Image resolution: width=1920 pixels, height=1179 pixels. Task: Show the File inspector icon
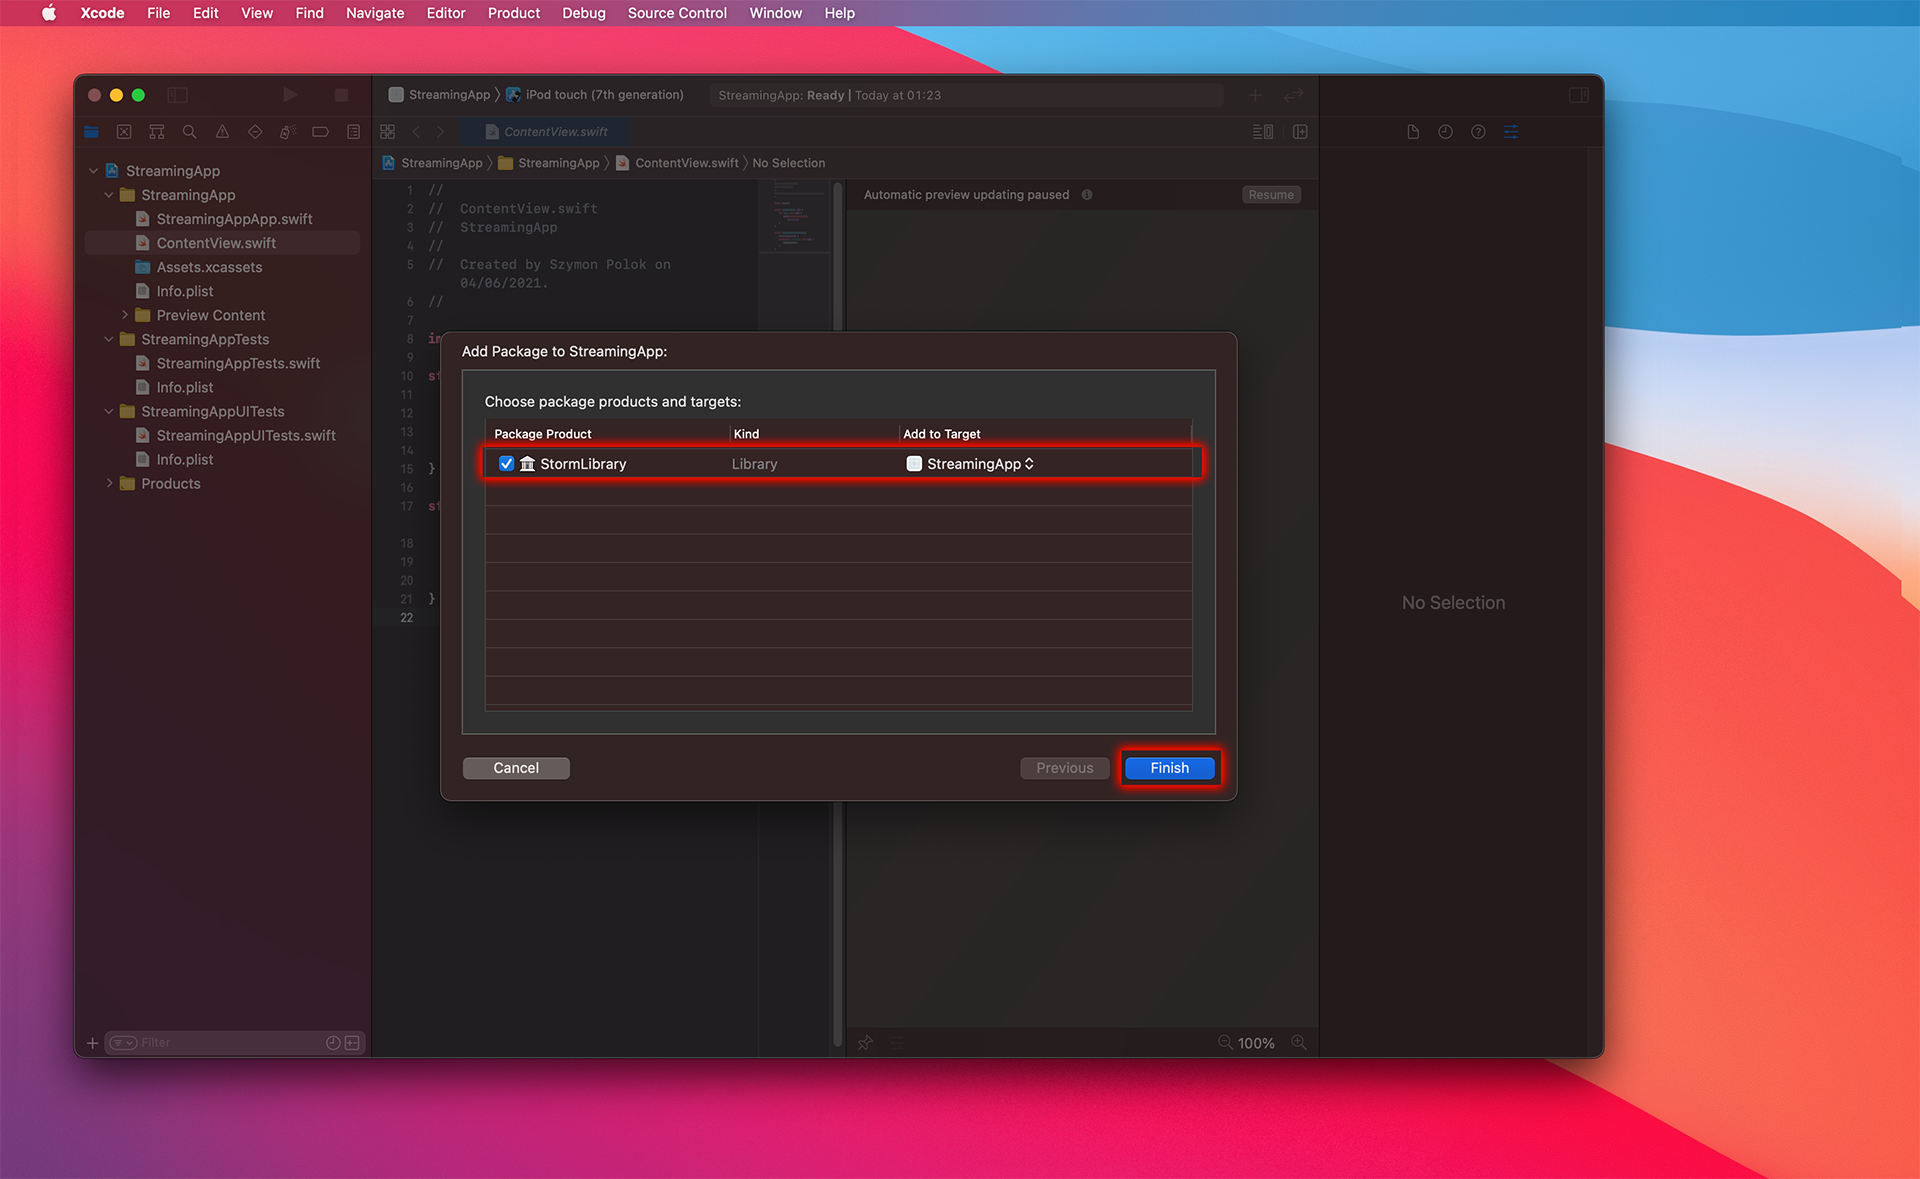[1413, 132]
